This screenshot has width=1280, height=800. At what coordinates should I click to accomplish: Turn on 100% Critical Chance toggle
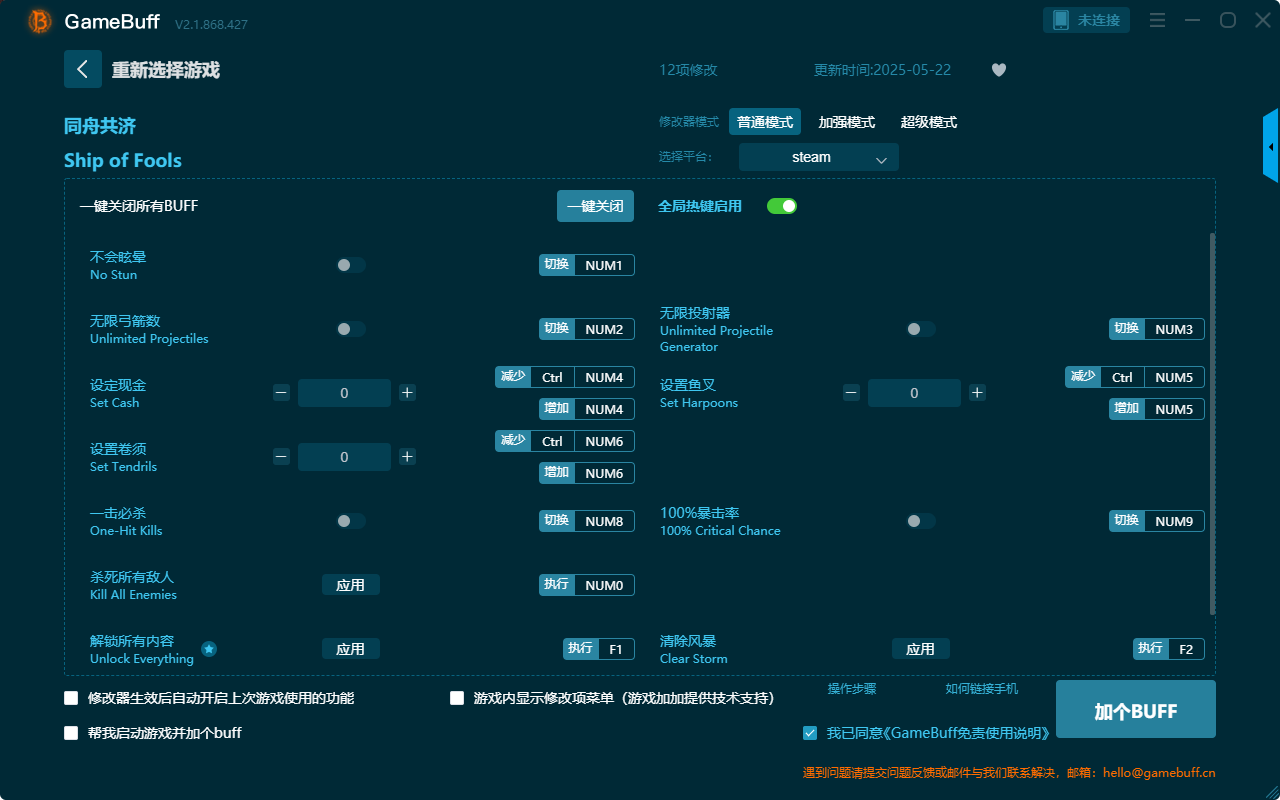pyautogui.click(x=920, y=521)
